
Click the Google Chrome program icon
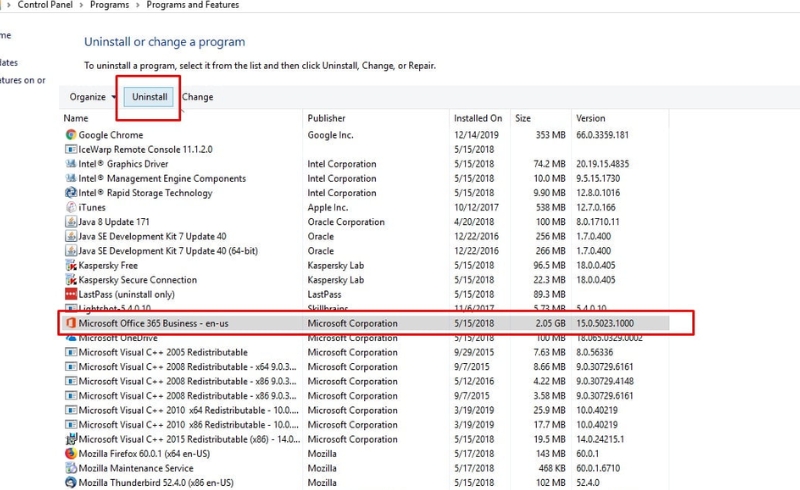click(x=71, y=135)
